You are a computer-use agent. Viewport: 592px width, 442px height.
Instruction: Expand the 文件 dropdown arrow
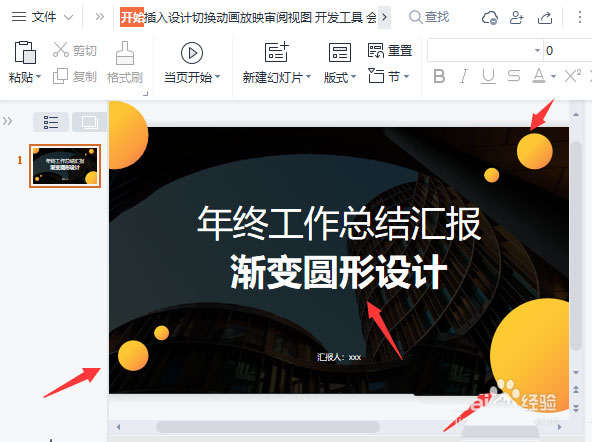click(69, 17)
